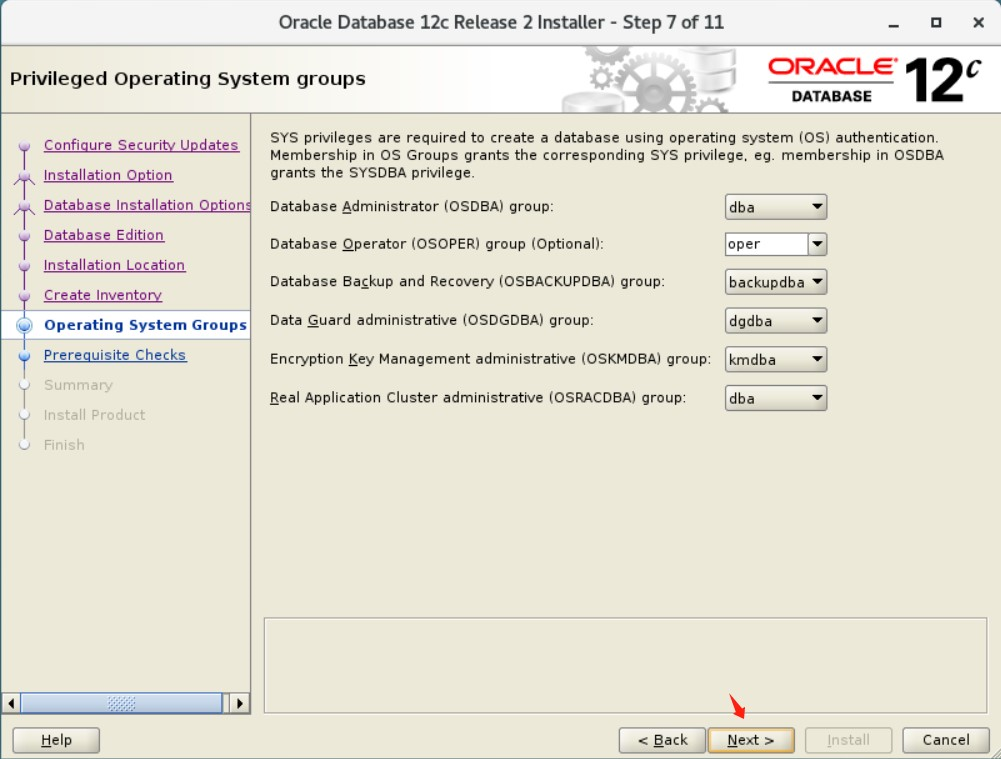Click the Help button
1001x759 pixels.
click(x=56, y=740)
